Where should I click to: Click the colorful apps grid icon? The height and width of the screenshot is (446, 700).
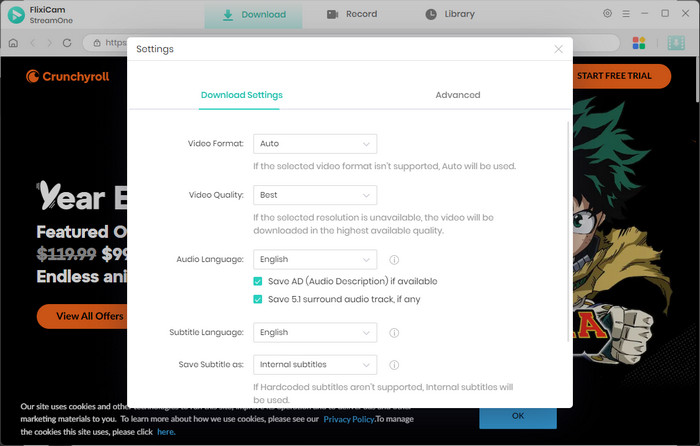click(639, 43)
